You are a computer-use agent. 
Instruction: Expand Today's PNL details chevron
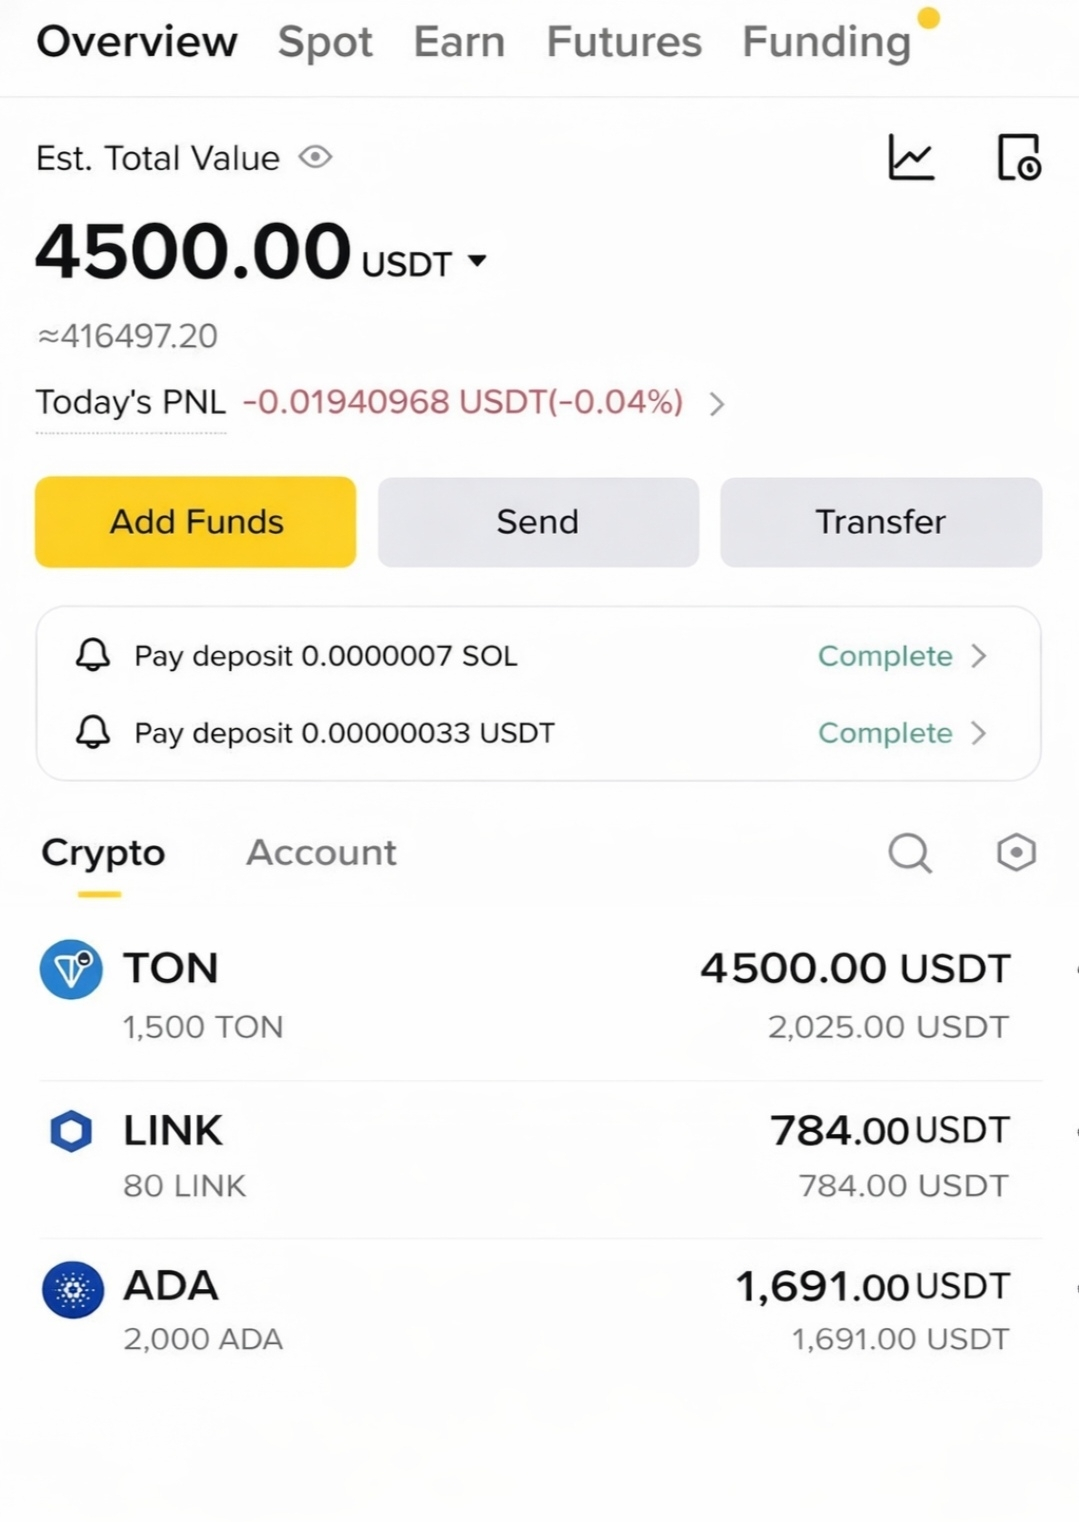point(716,404)
